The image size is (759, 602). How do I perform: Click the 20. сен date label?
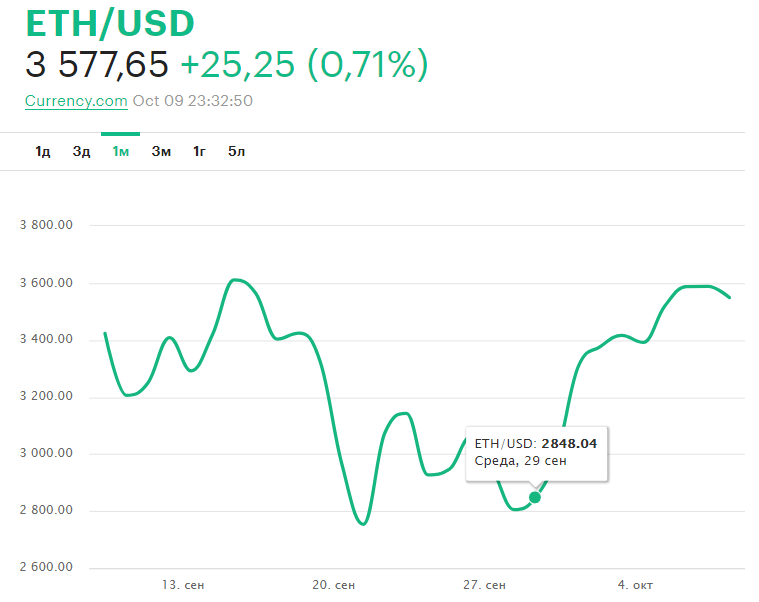333,584
